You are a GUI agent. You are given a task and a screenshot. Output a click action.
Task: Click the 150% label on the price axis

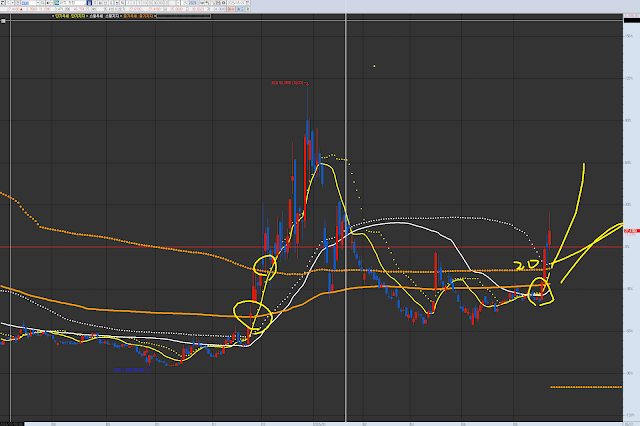click(629, 36)
